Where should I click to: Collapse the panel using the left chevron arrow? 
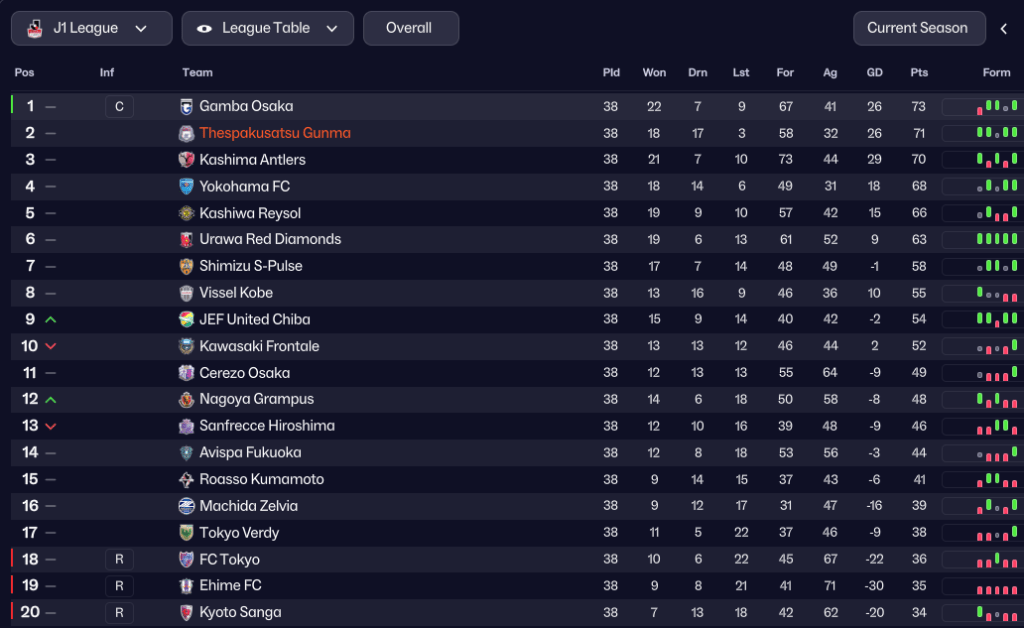pos(1004,29)
